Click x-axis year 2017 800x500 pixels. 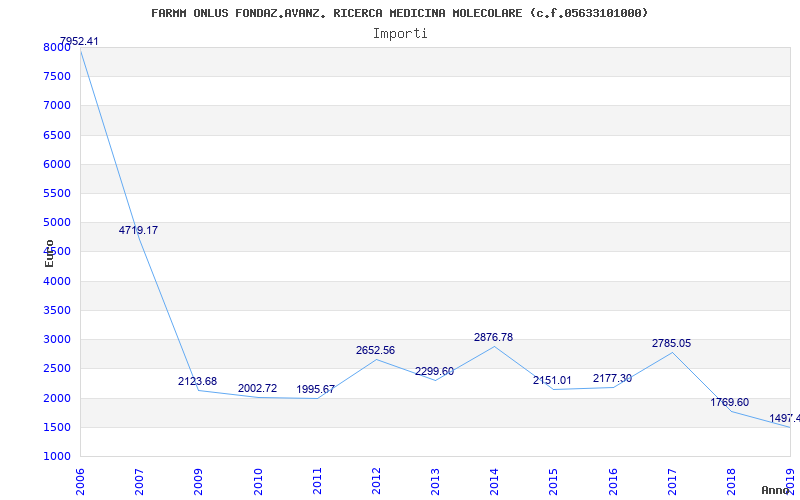pyautogui.click(x=672, y=481)
